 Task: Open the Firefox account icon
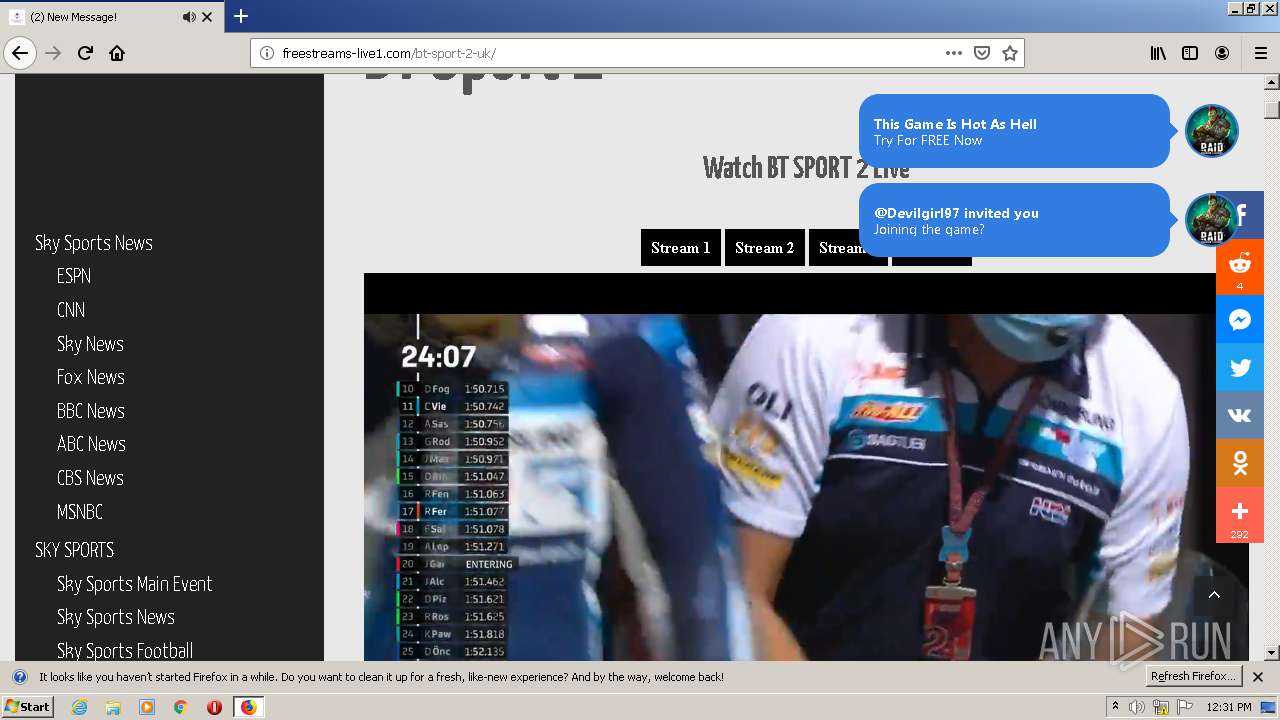coord(1222,53)
